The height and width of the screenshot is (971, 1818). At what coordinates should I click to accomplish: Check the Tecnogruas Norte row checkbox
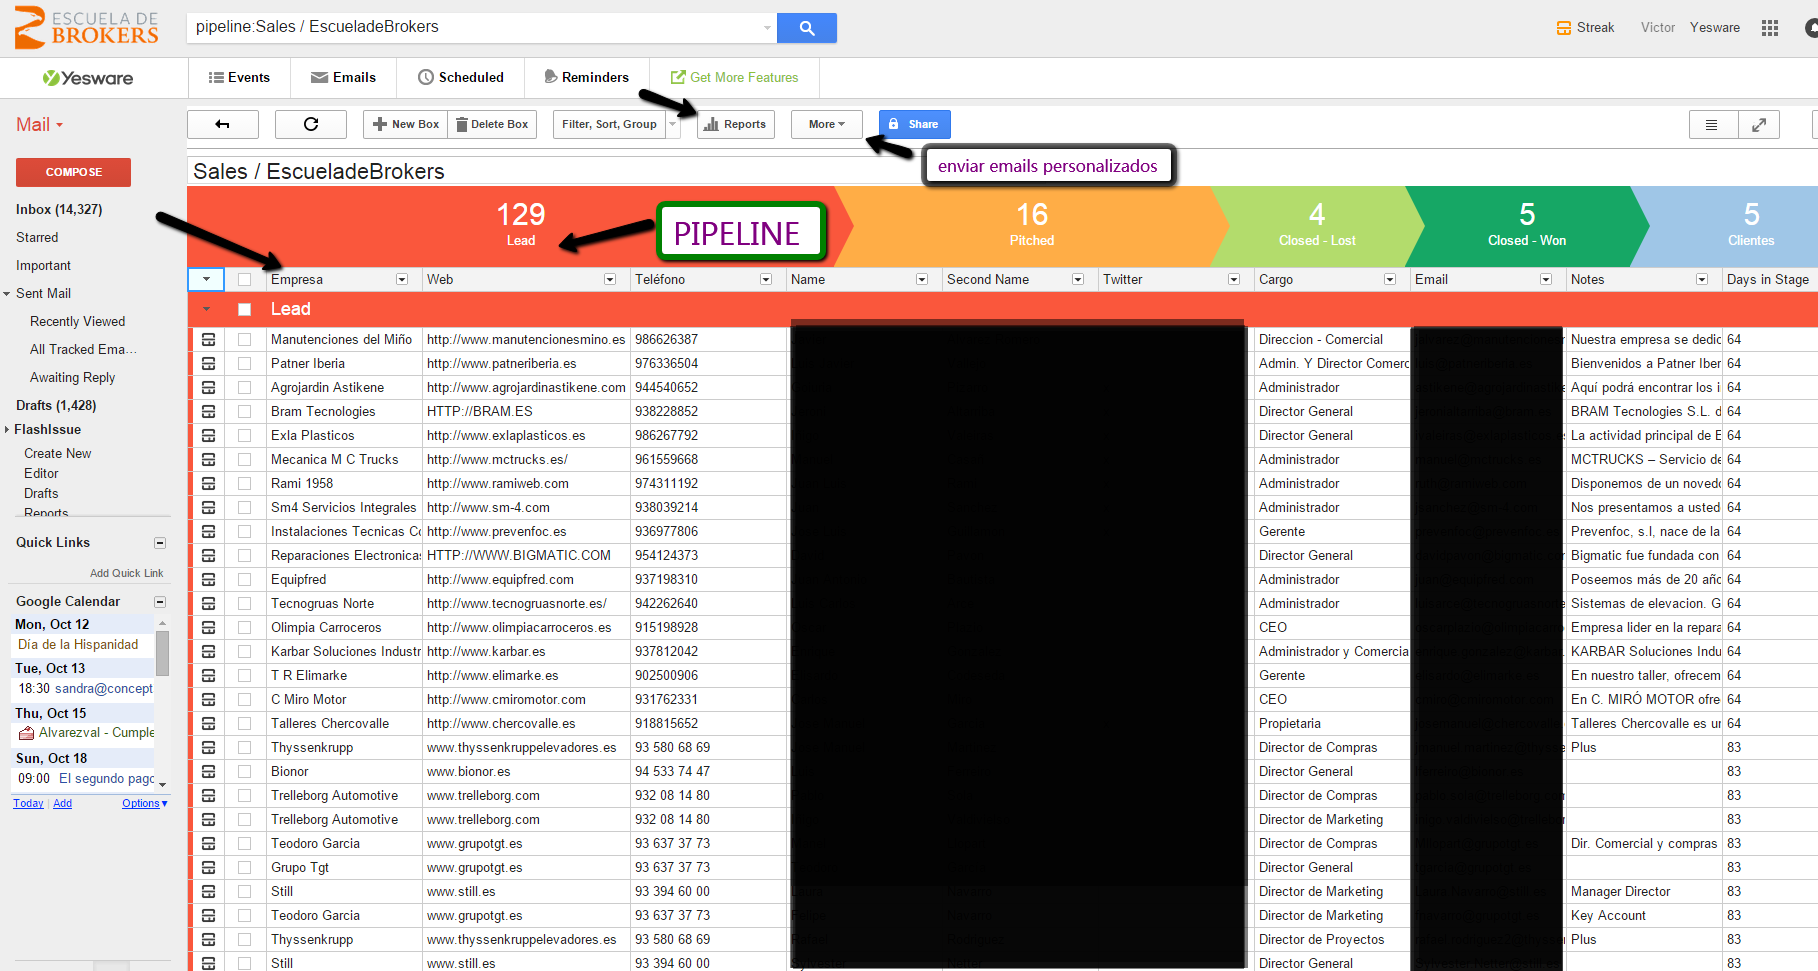[x=244, y=604]
